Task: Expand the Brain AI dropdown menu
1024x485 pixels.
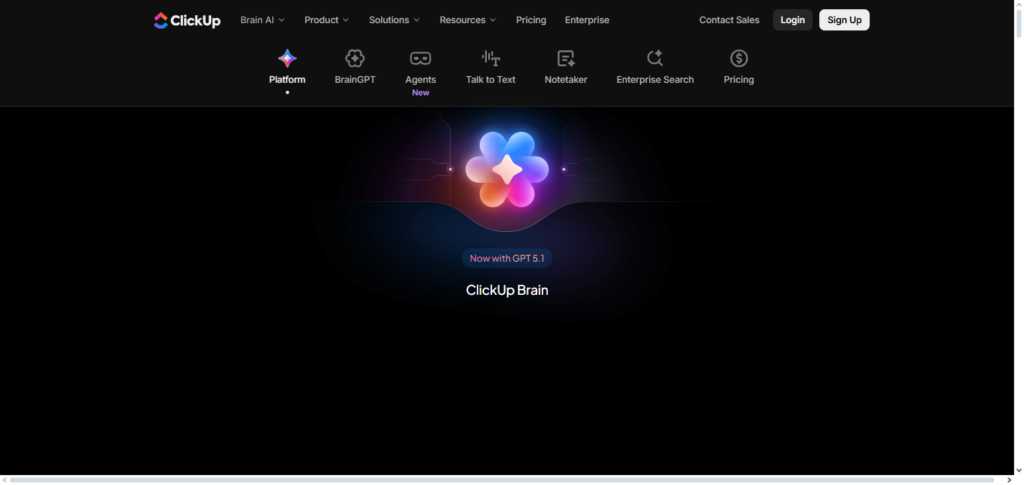Action: click(263, 20)
